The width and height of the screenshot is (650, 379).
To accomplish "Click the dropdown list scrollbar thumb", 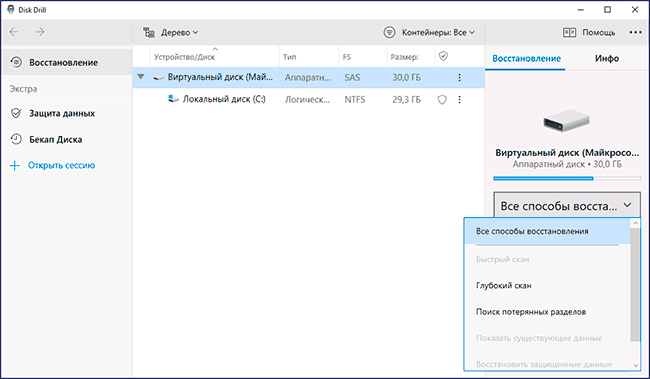I will [635, 284].
